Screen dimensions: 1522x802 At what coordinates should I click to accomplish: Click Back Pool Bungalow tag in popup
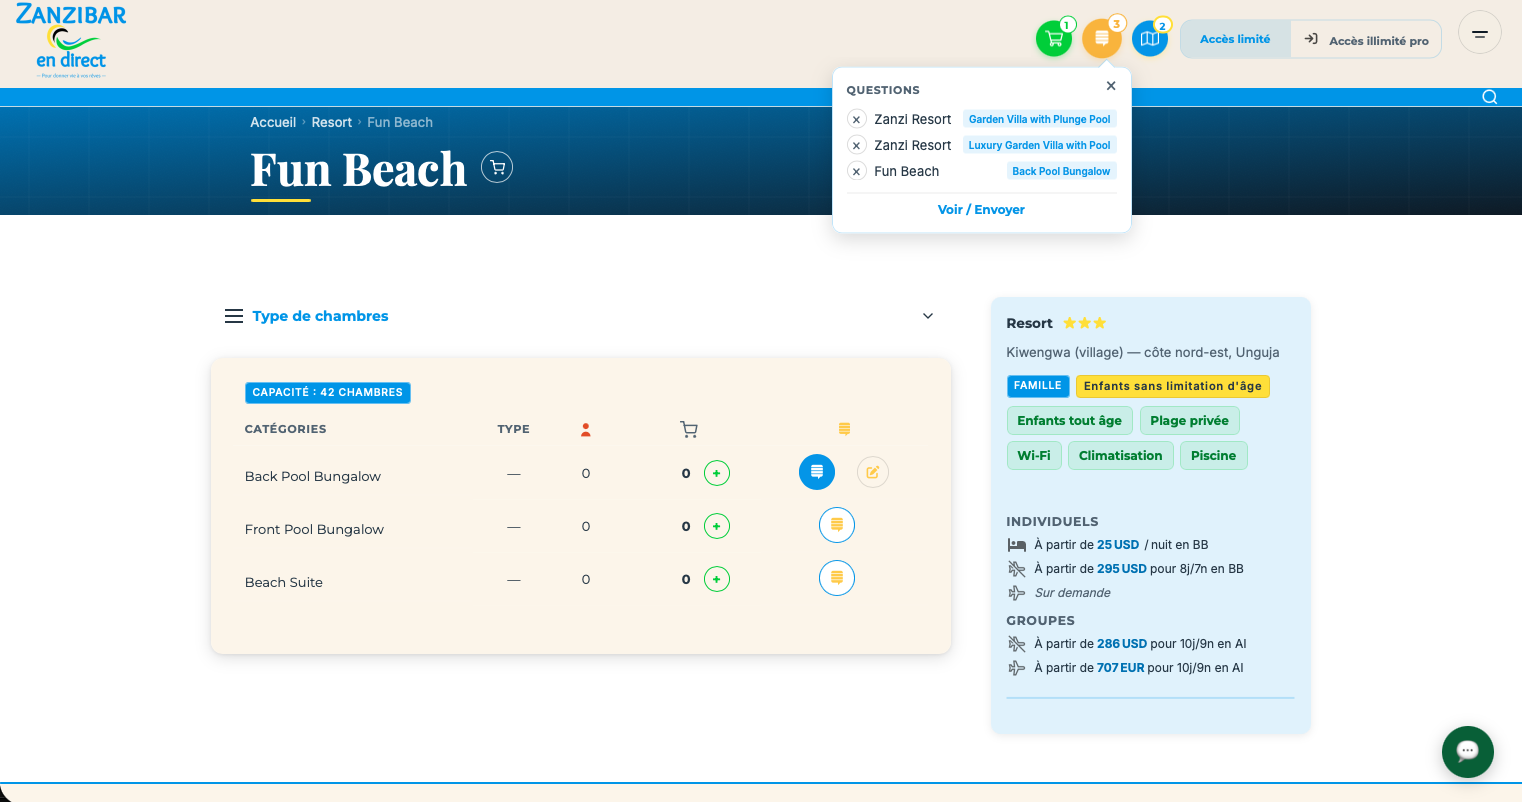(1061, 171)
